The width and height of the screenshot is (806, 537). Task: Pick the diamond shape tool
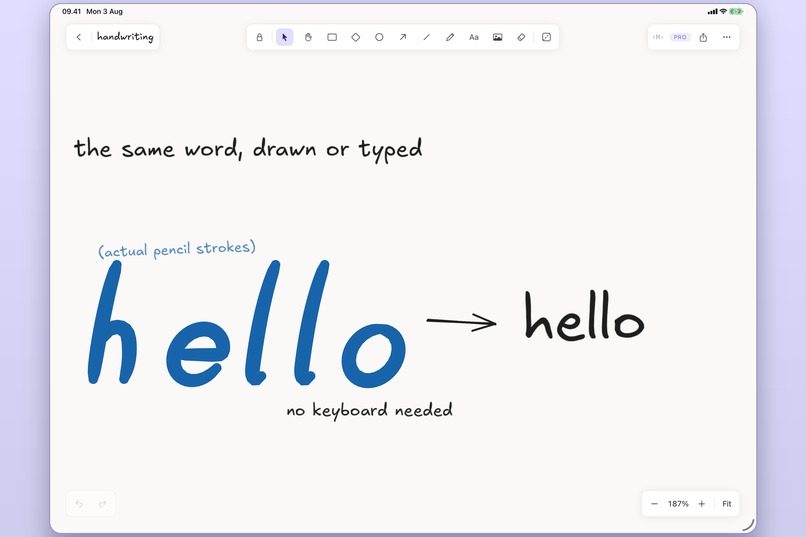(356, 37)
